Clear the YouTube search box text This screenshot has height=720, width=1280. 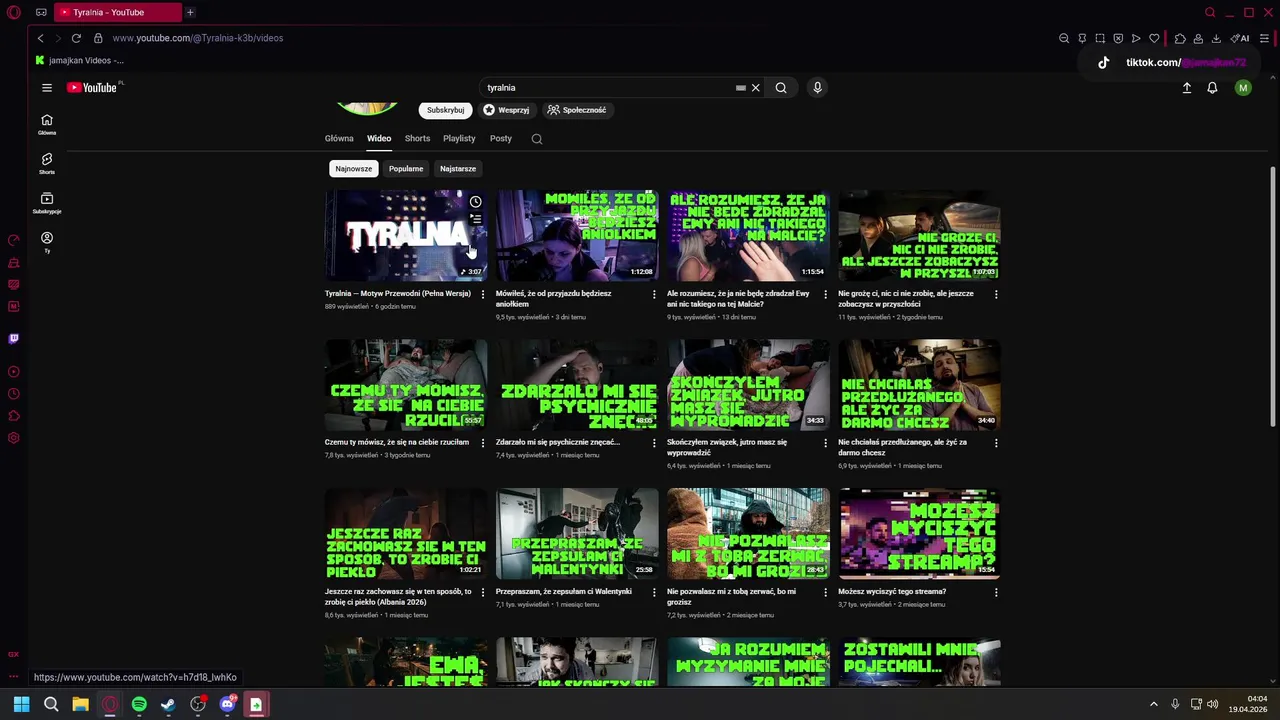click(756, 88)
